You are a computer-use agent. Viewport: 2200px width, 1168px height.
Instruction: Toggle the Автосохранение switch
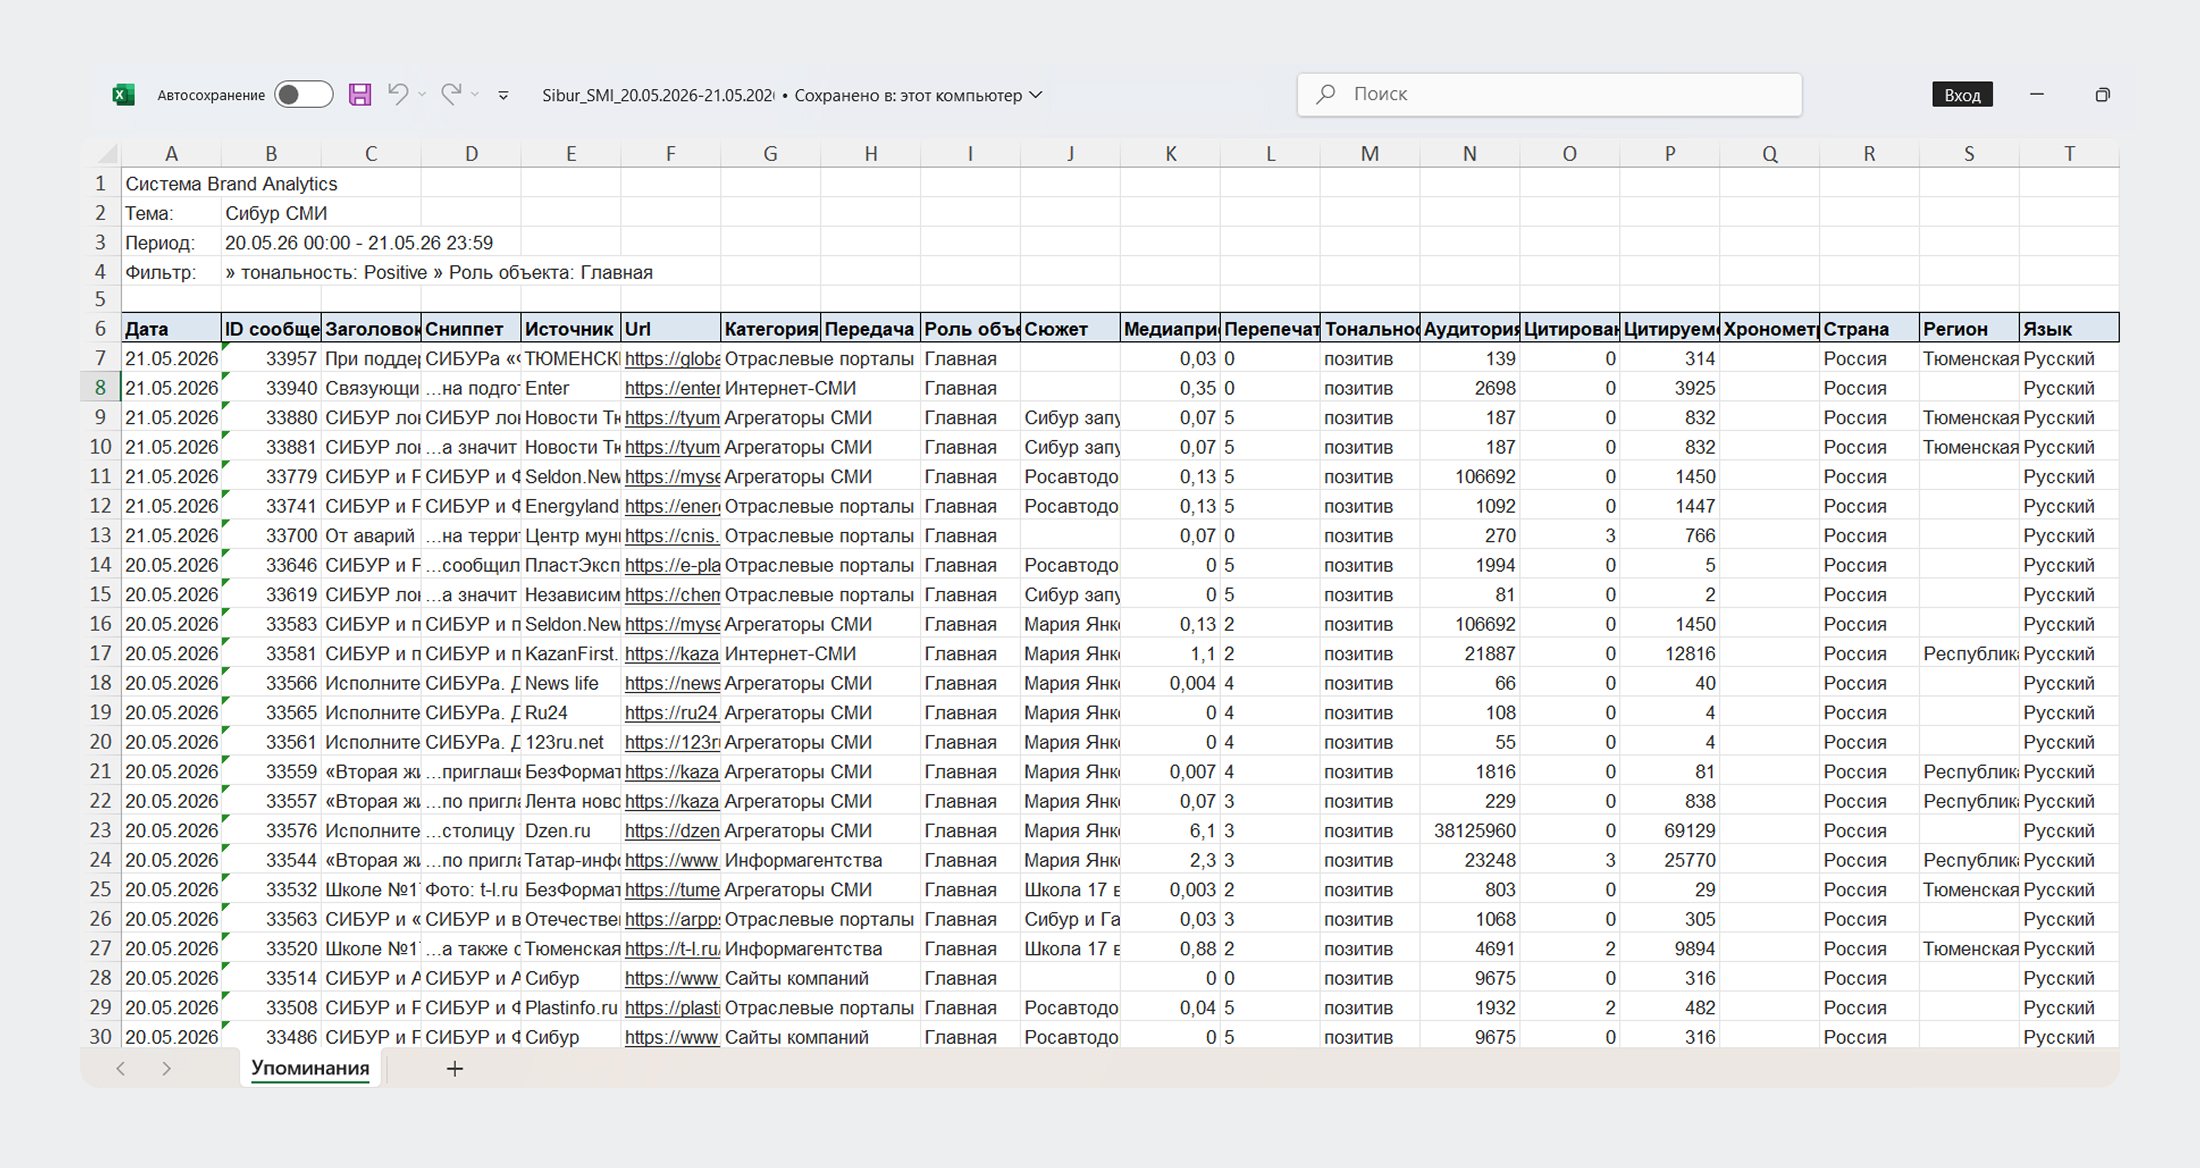pos(304,95)
